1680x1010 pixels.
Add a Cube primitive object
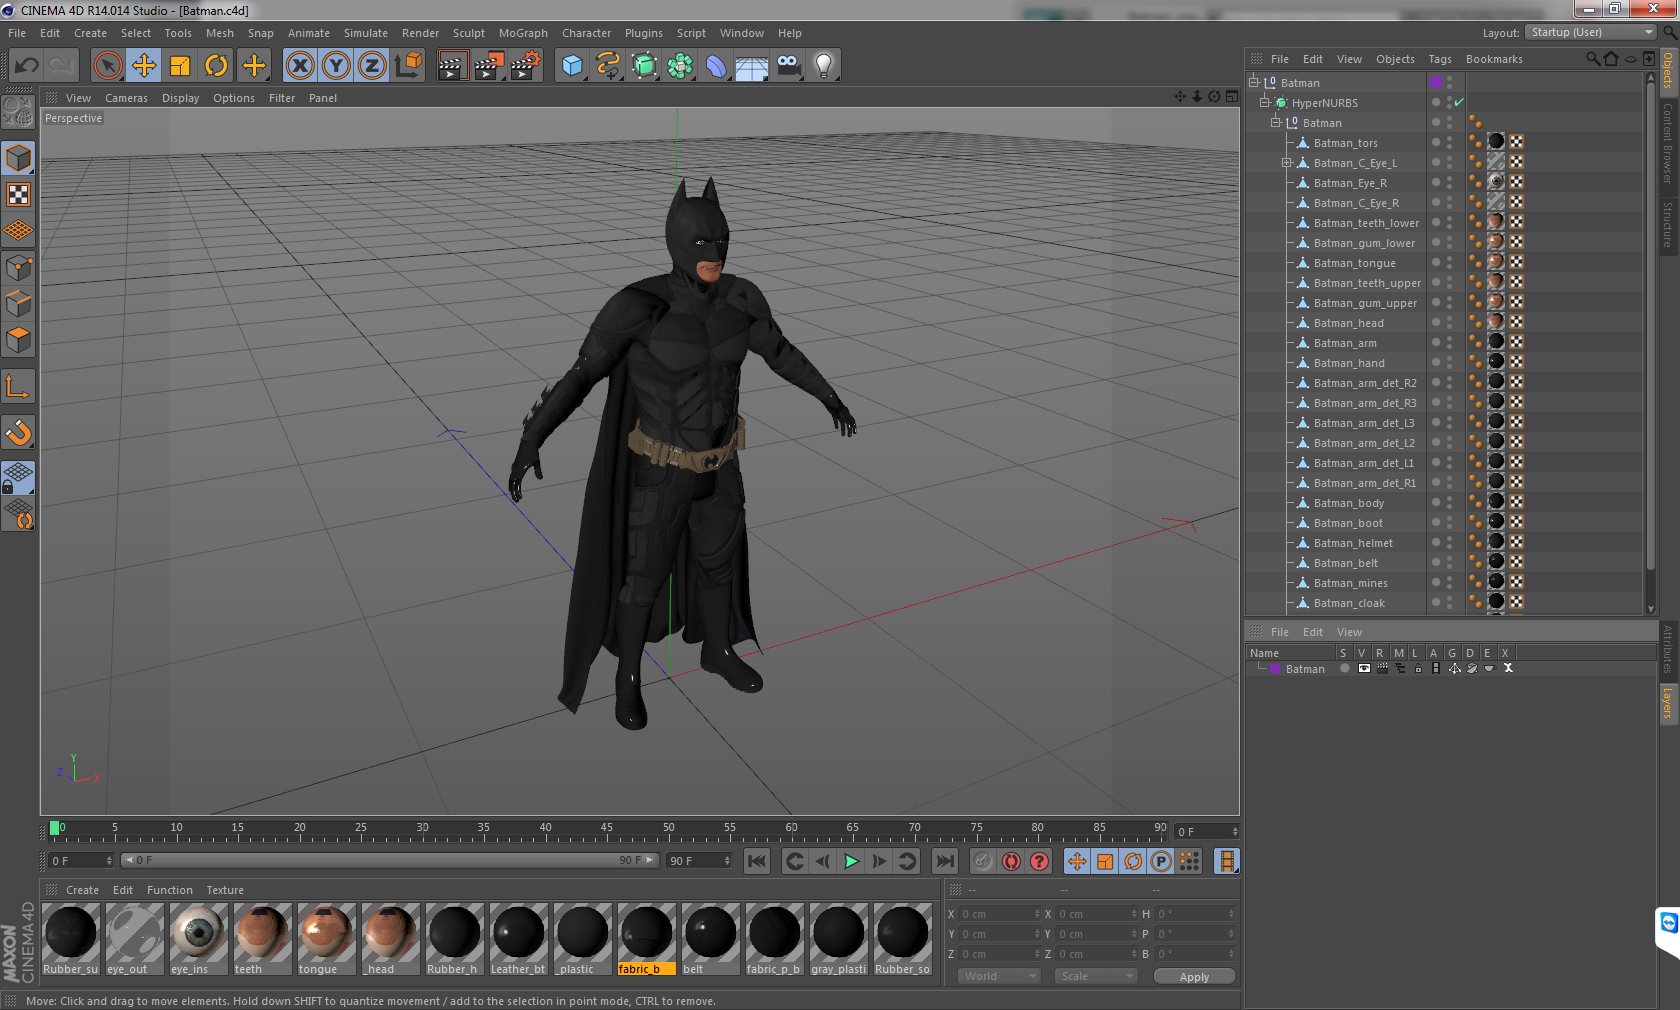(572, 66)
